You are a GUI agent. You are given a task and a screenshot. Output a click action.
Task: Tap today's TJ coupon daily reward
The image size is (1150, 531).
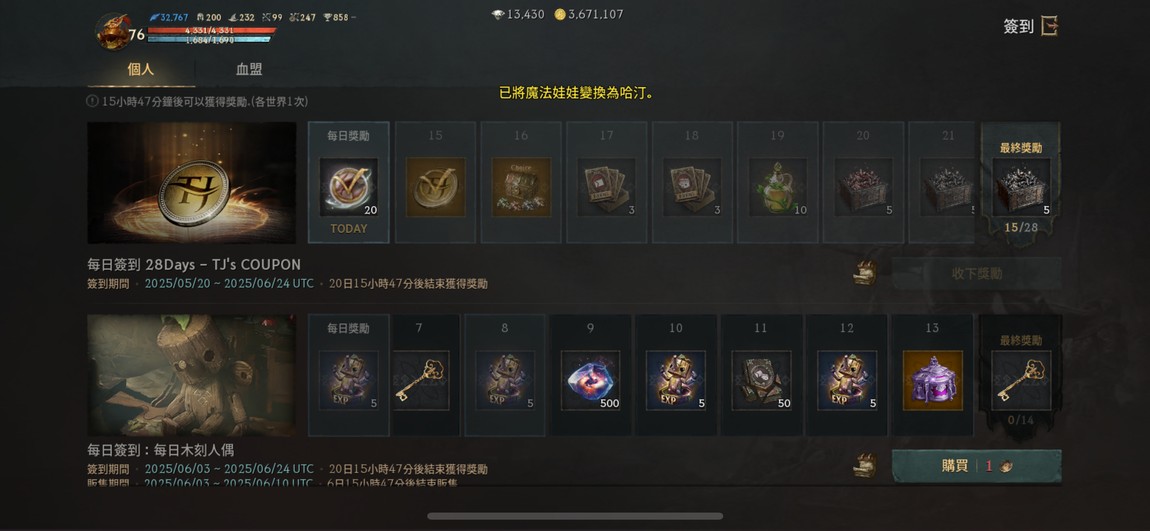coord(348,187)
